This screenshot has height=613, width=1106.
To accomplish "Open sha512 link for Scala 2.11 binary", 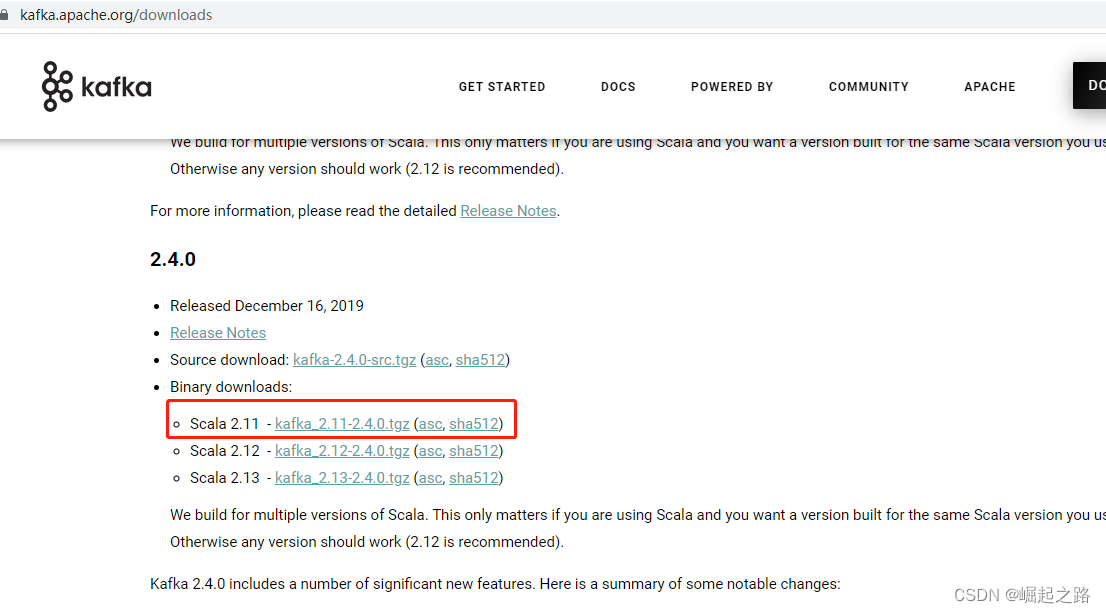I will (474, 424).
